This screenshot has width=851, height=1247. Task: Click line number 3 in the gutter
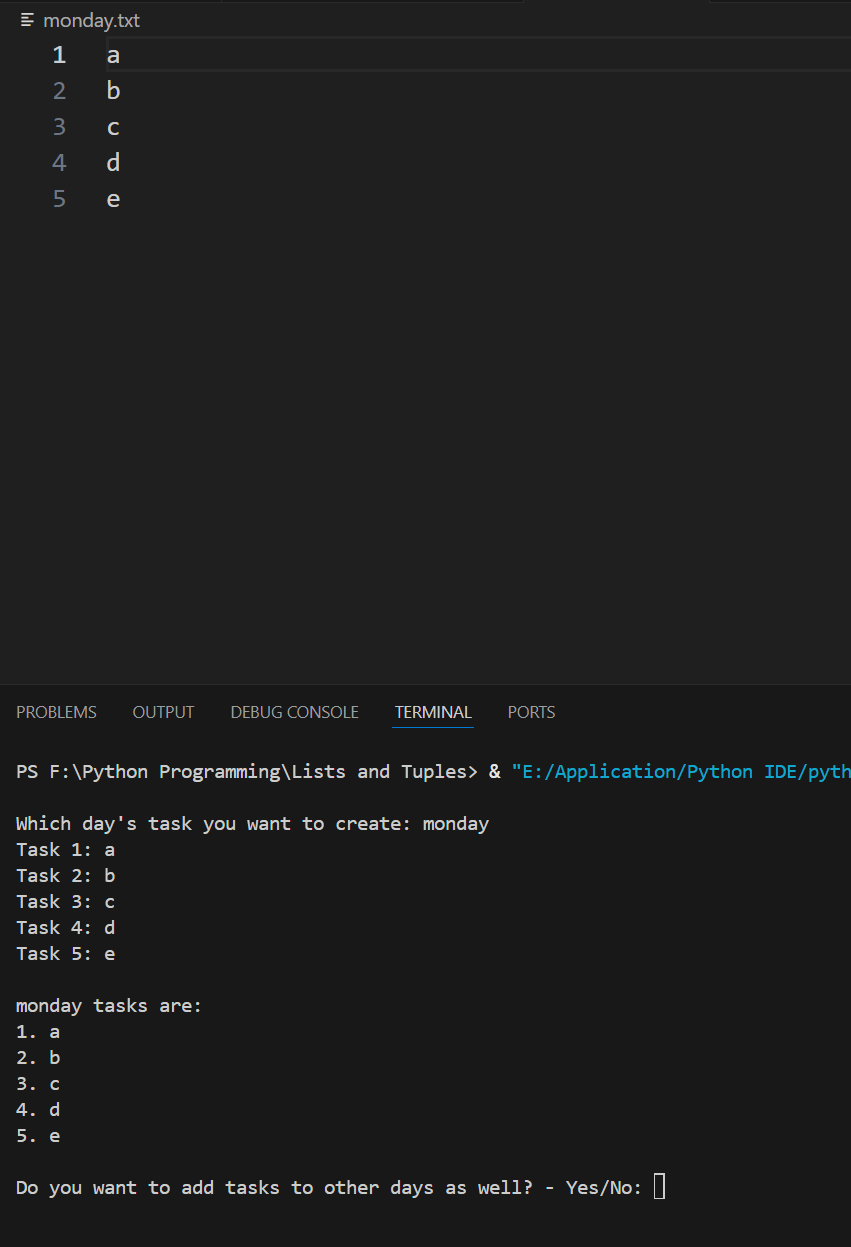[59, 127]
